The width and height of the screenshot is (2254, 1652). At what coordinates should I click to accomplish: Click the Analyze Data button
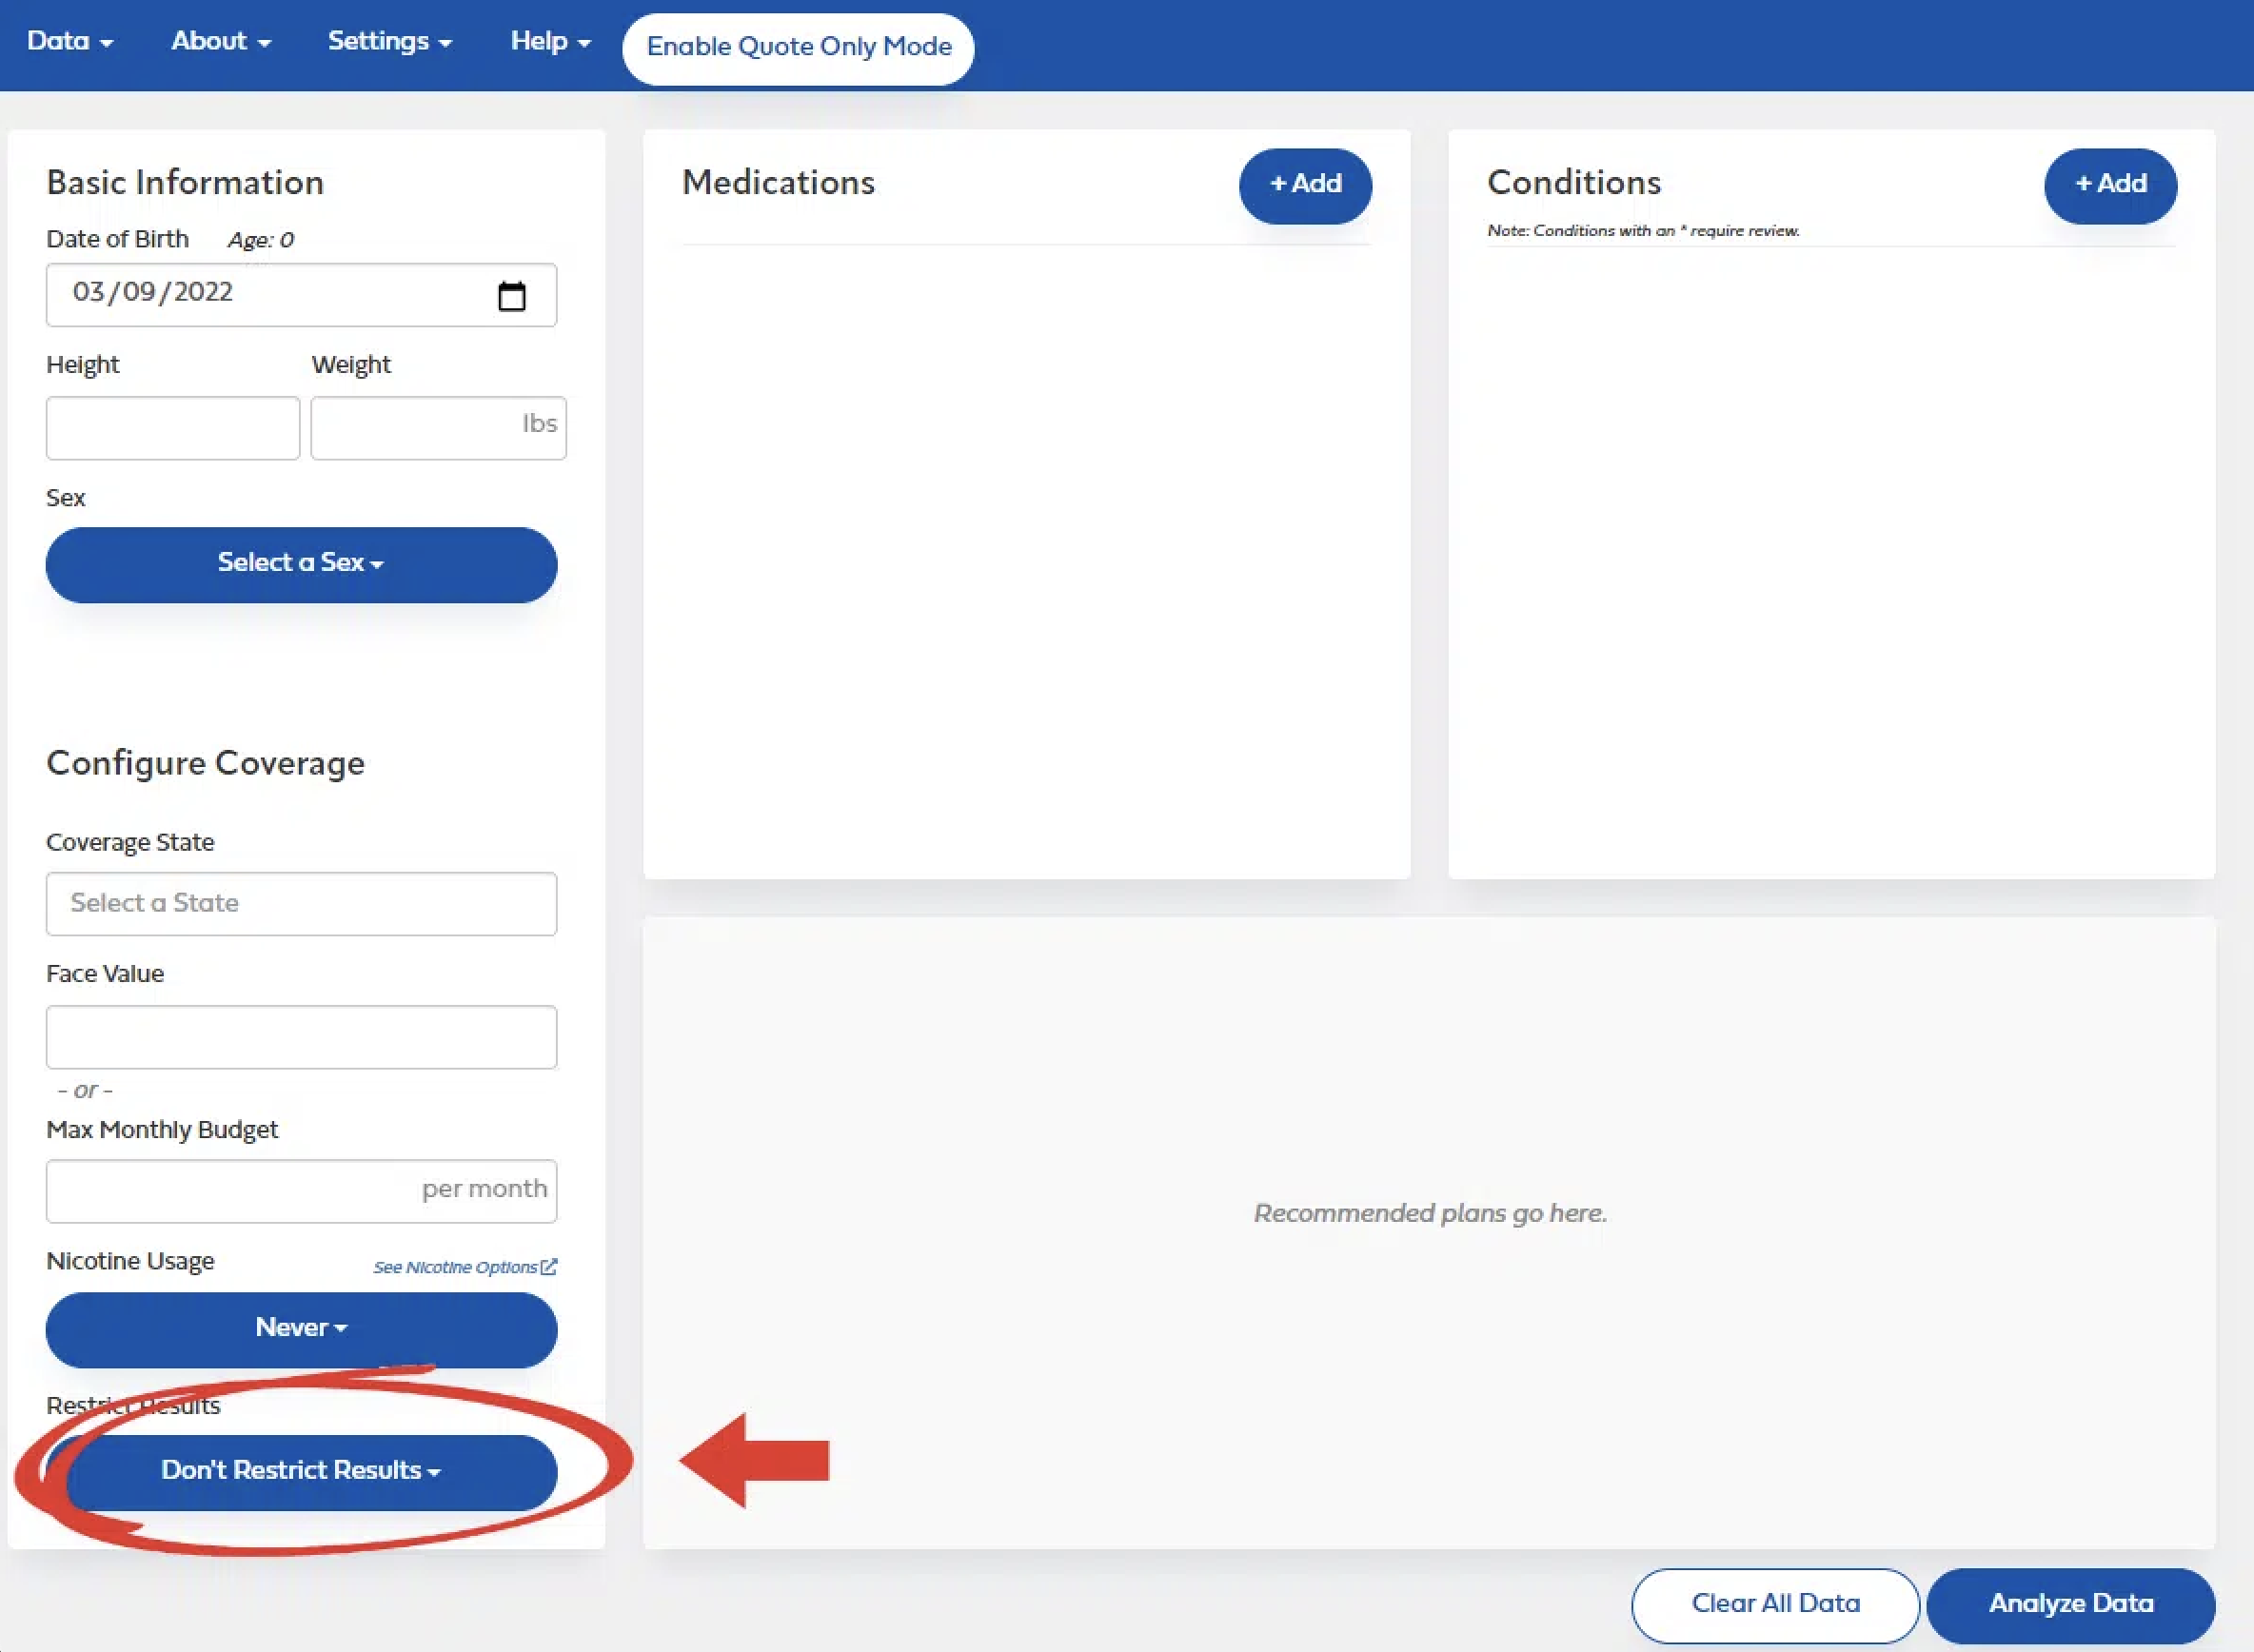pos(2070,1604)
